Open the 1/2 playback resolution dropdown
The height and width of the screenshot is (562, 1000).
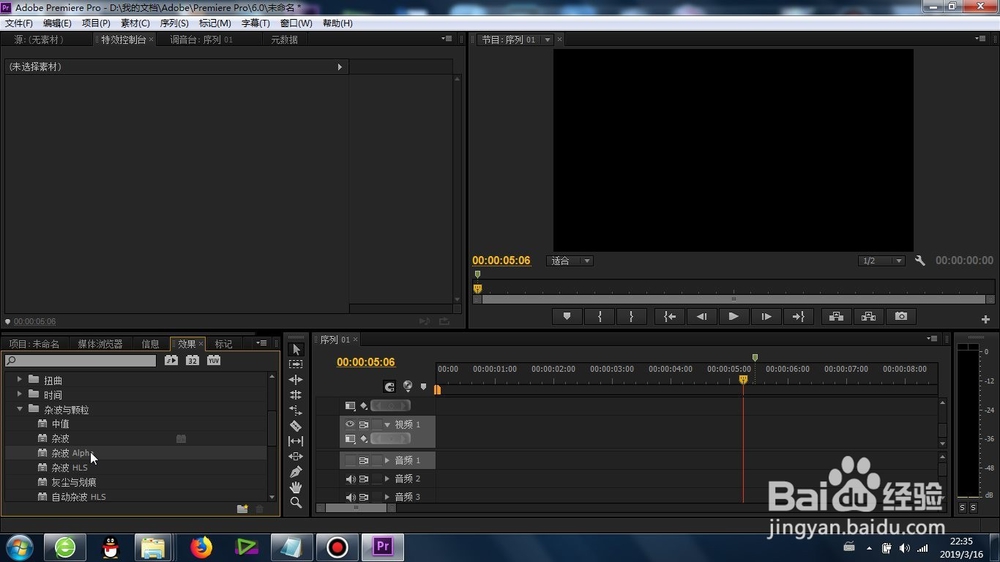coord(881,260)
